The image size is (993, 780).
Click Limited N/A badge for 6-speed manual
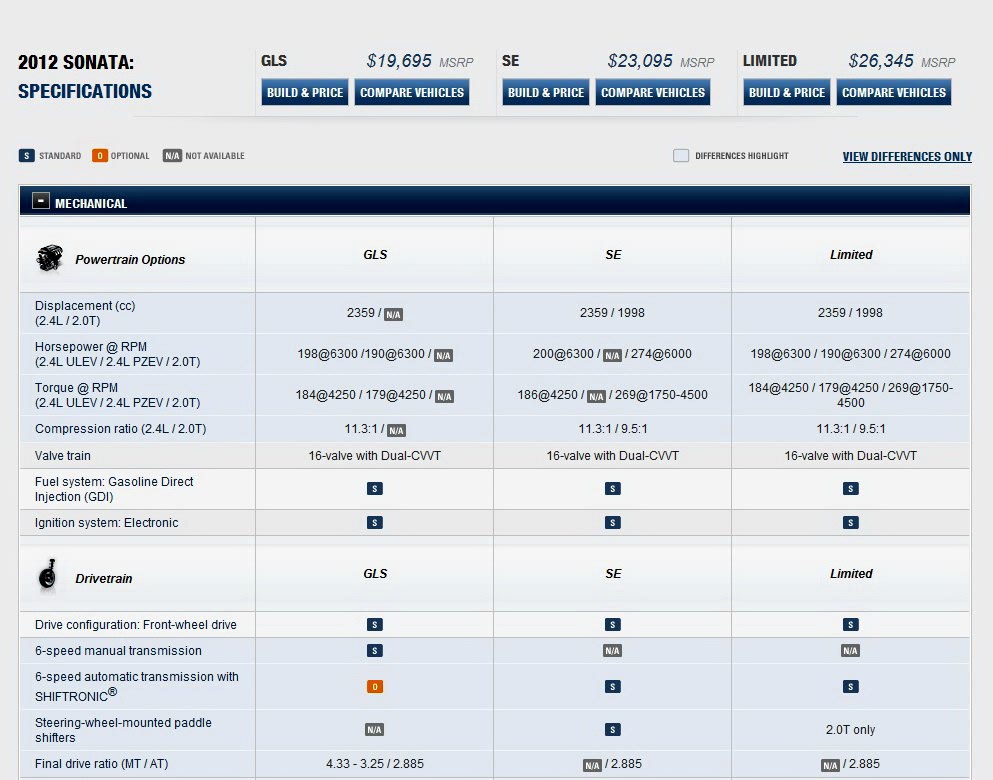click(851, 651)
